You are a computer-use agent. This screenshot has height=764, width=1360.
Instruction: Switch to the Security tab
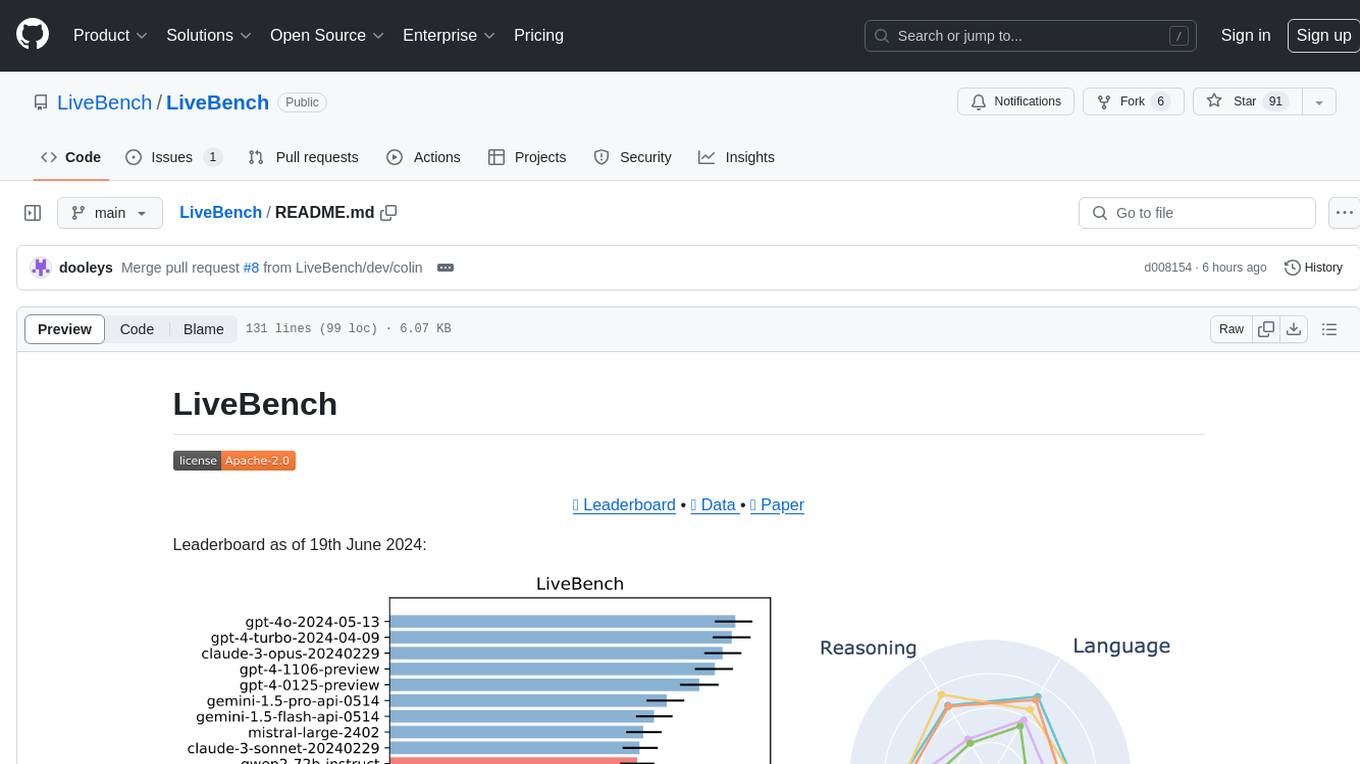point(632,157)
